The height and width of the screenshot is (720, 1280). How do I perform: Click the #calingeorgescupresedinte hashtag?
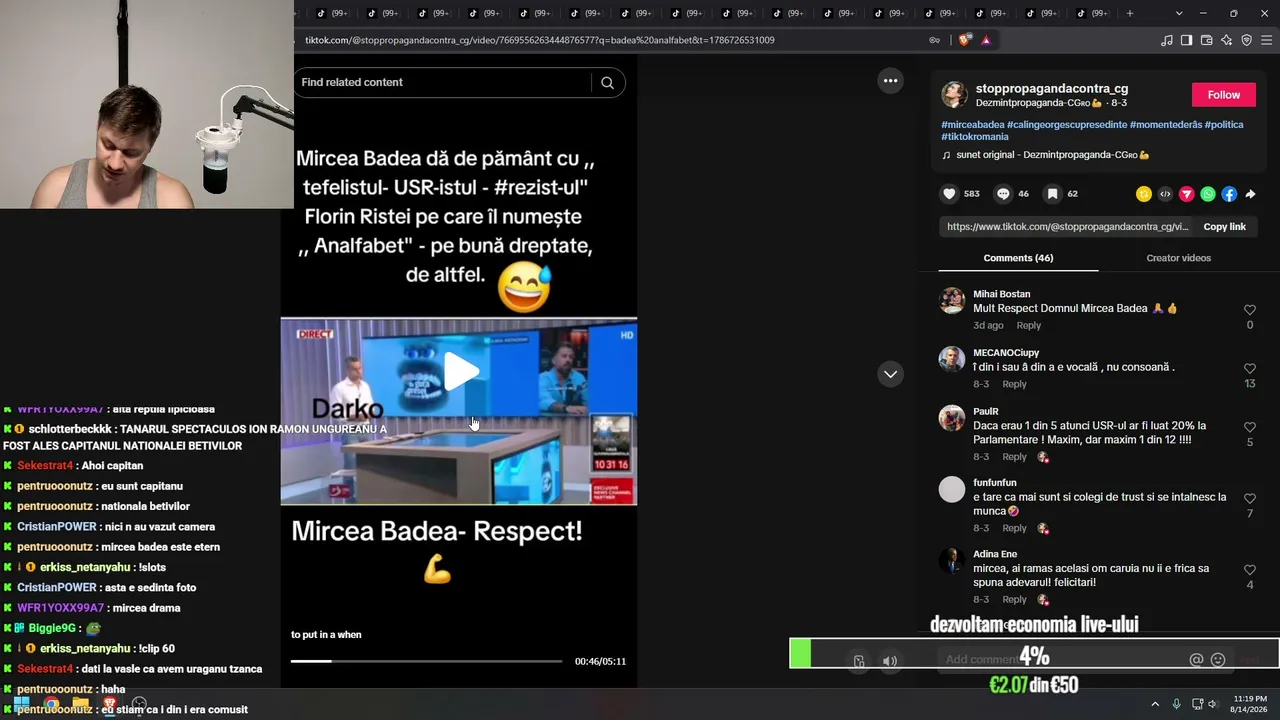pyautogui.click(x=1067, y=124)
